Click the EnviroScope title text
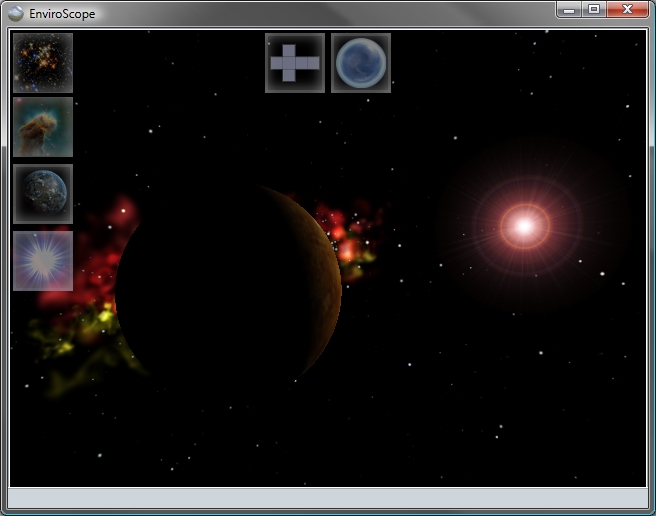 tap(62, 14)
